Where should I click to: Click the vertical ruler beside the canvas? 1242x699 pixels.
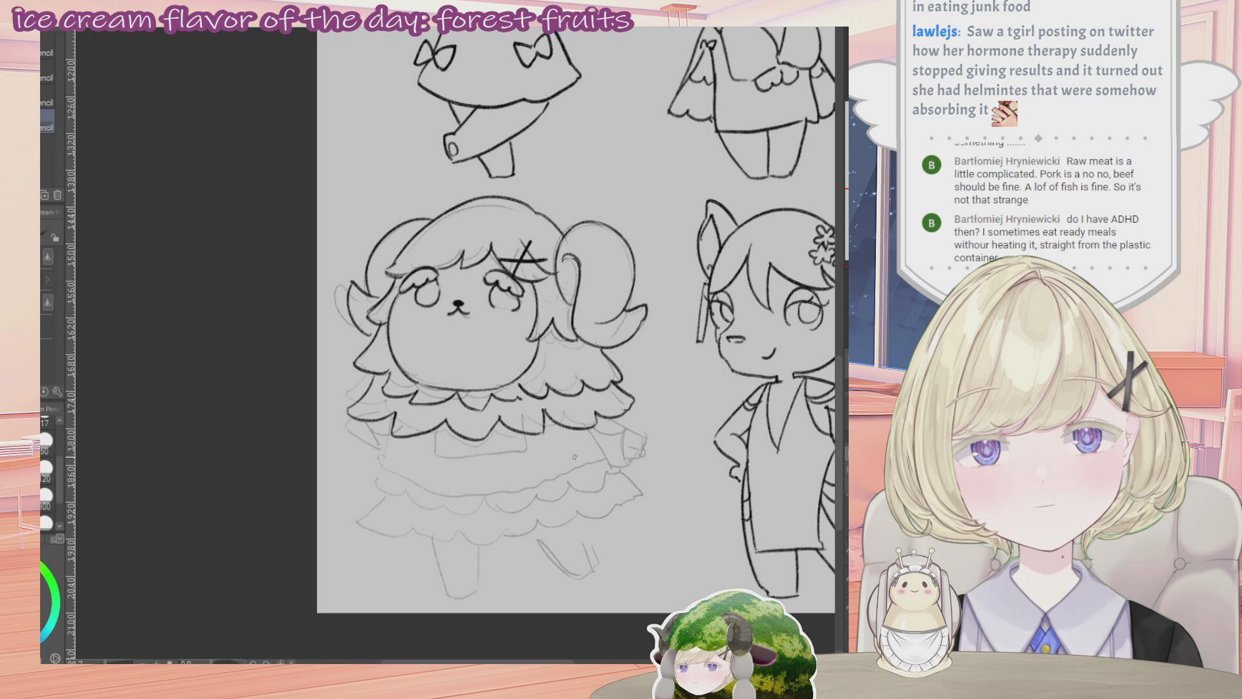[x=70, y=345]
